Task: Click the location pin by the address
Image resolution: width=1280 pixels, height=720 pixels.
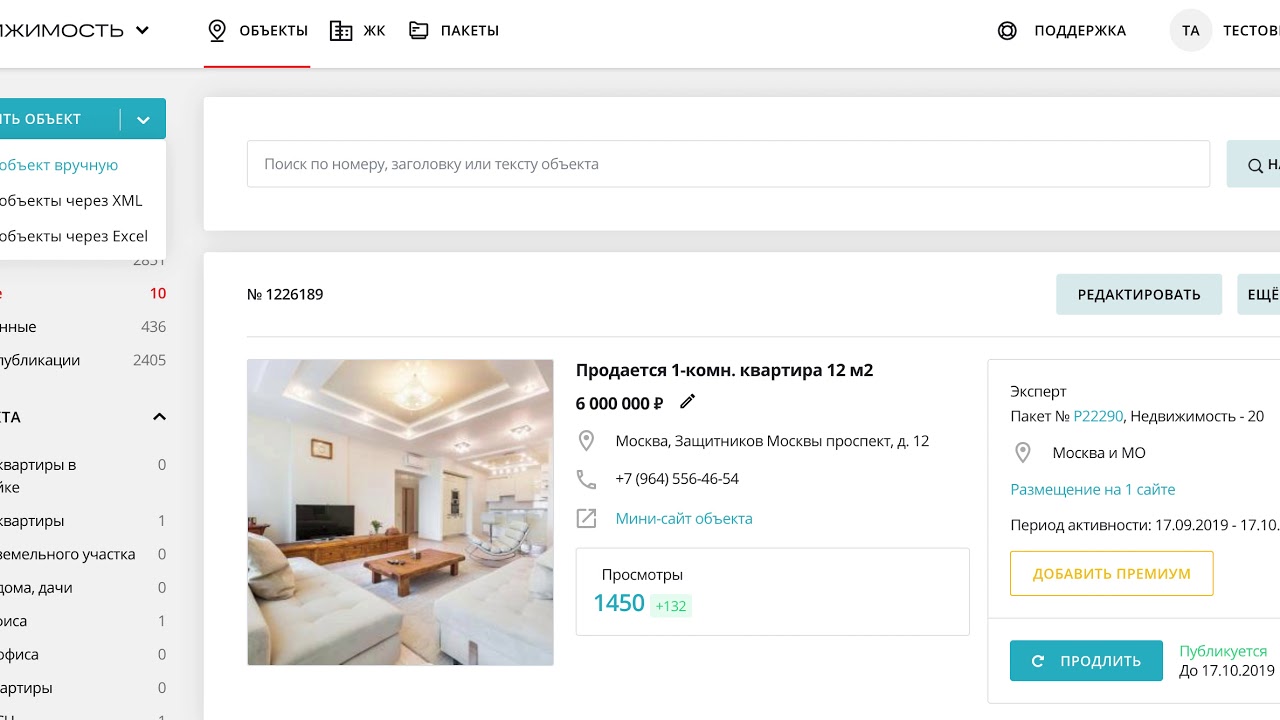Action: (586, 441)
